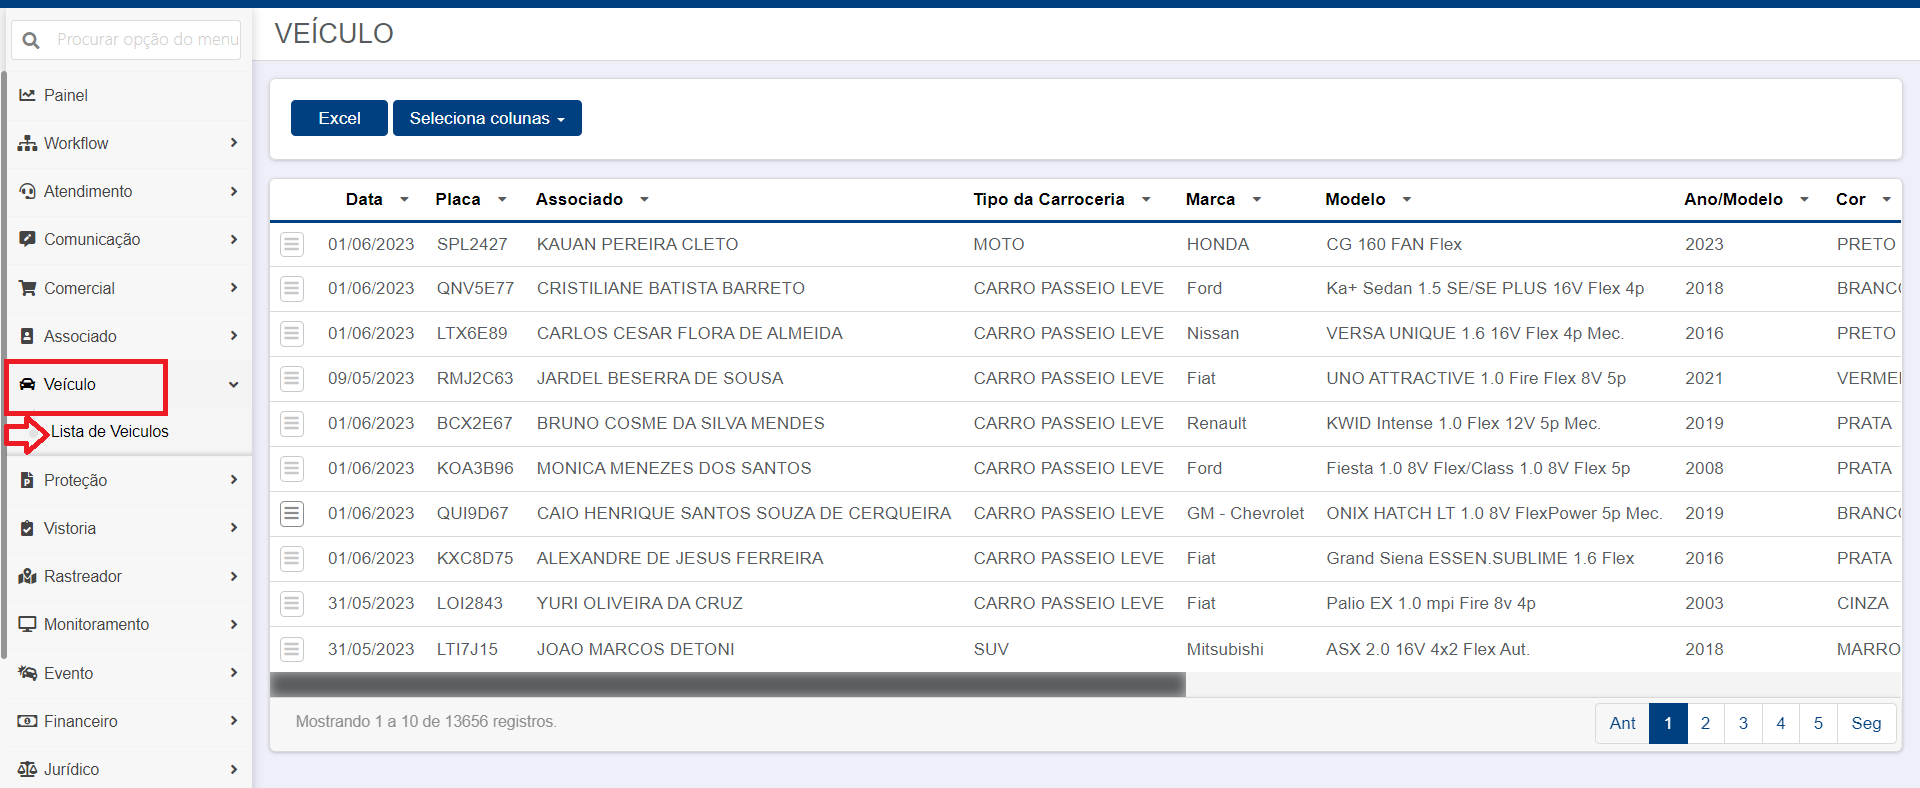Image resolution: width=1920 pixels, height=788 pixels.
Task: Click the Comercial shopping cart icon
Action: click(27, 288)
